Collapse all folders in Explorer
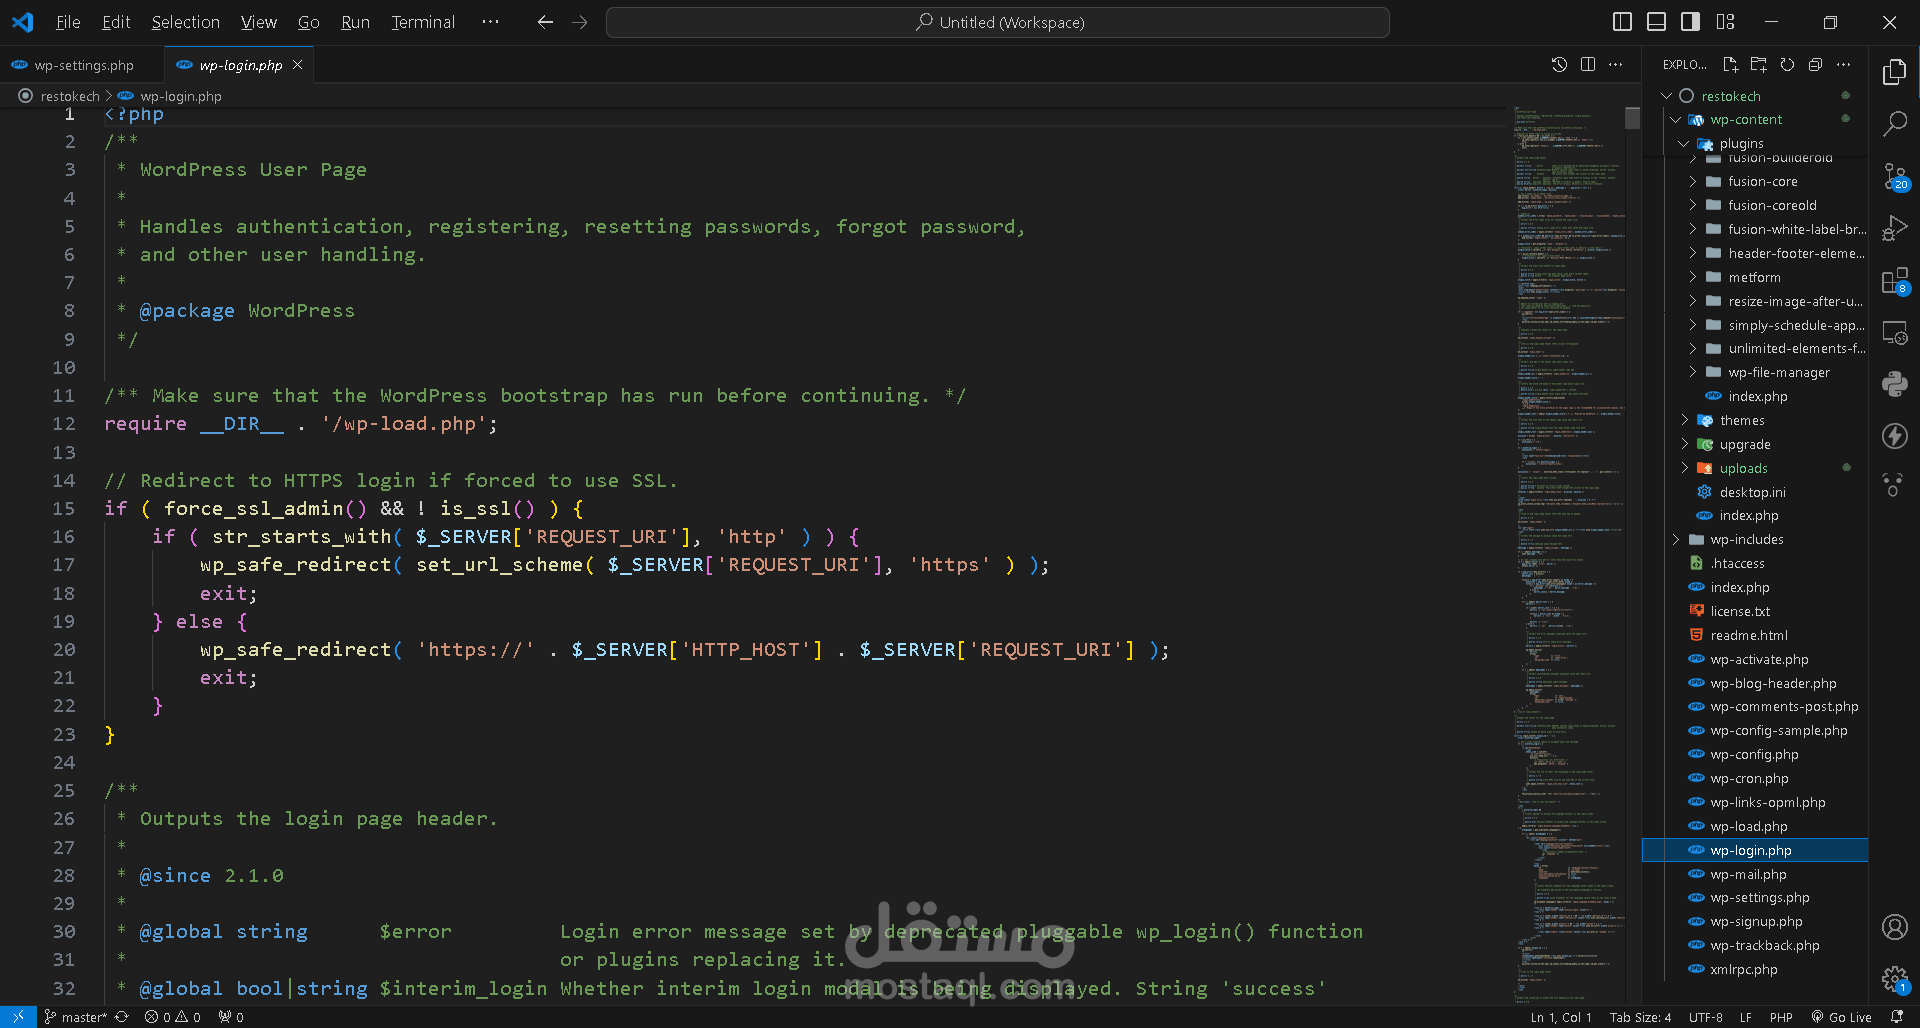Screen dimensions: 1920x1028 [x=1815, y=65]
